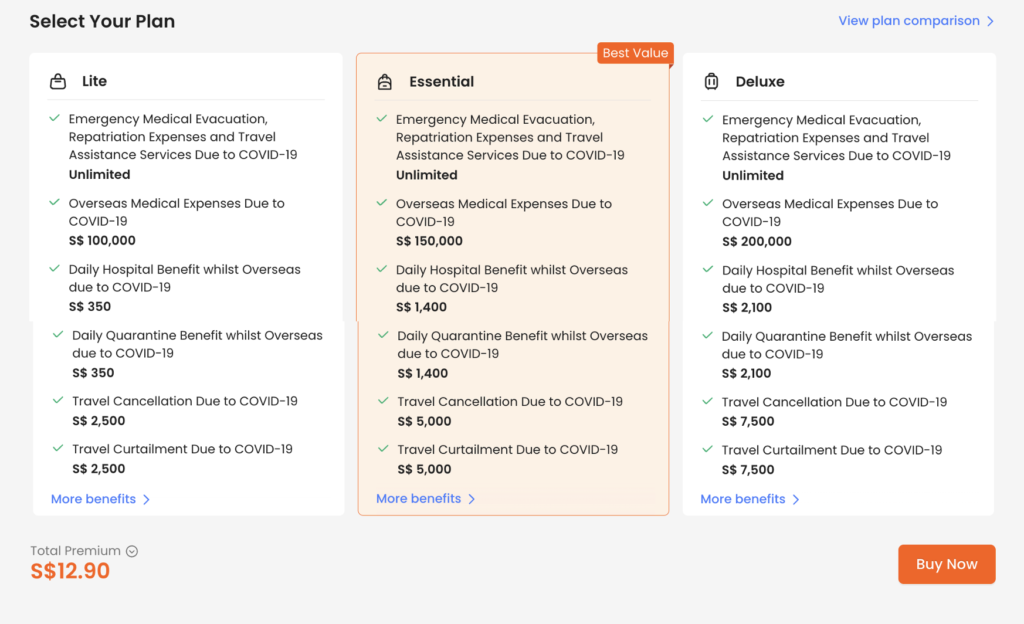Click the Deluxe Travel Curtailment checkmark
The width and height of the screenshot is (1024, 624).
[x=707, y=449]
